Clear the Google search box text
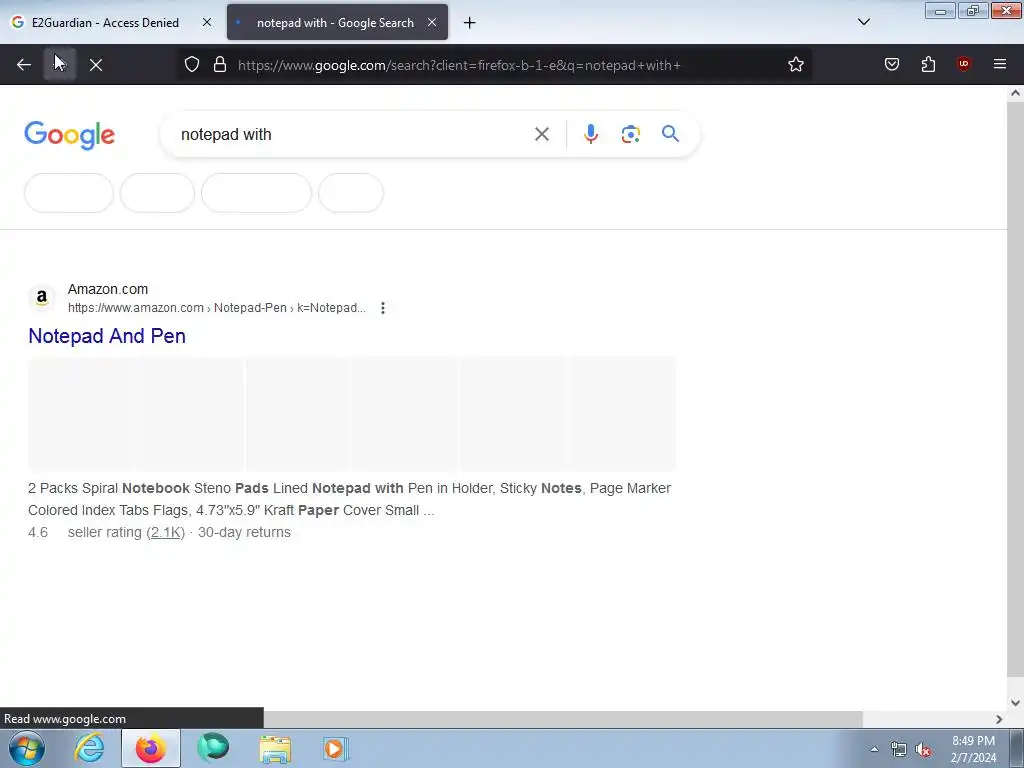This screenshot has height=768, width=1024. [x=542, y=135]
